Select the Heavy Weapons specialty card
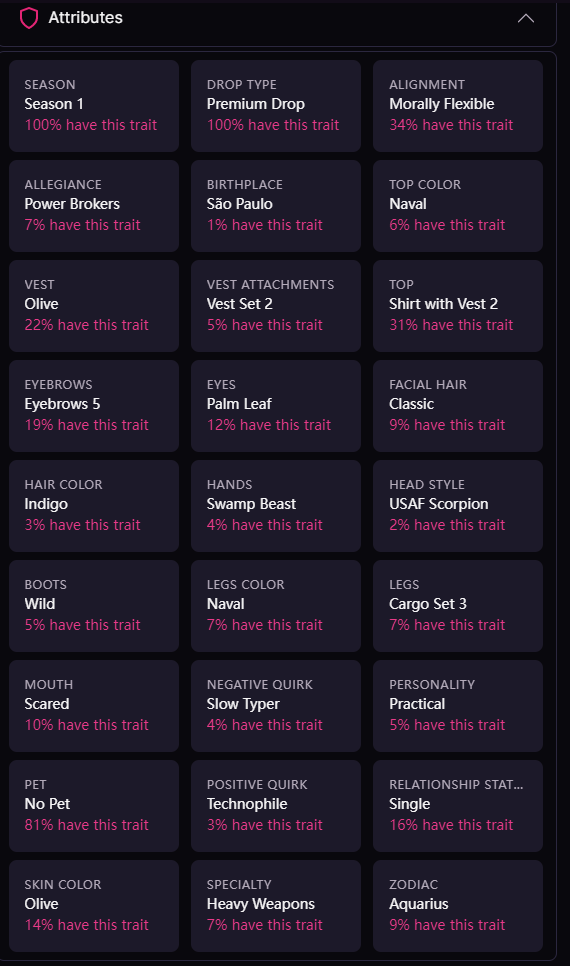570x966 pixels. point(276,906)
